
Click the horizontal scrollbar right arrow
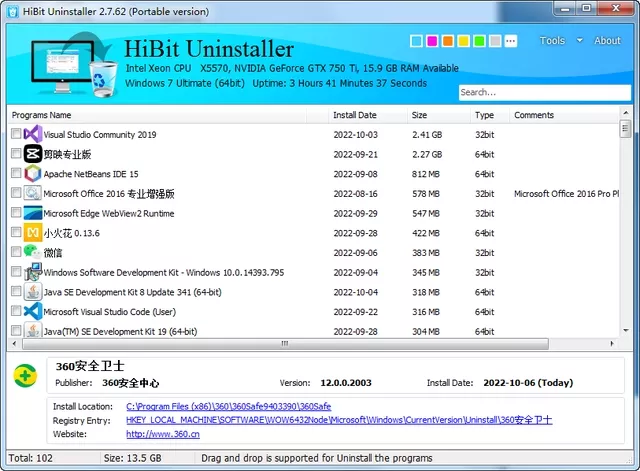pyautogui.click(x=612, y=344)
